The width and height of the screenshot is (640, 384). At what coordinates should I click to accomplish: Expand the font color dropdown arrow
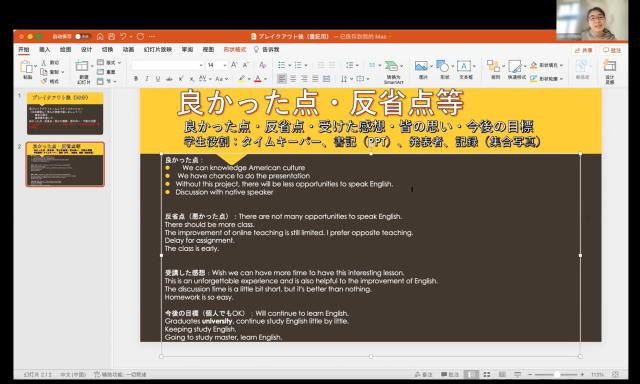click(x=265, y=79)
